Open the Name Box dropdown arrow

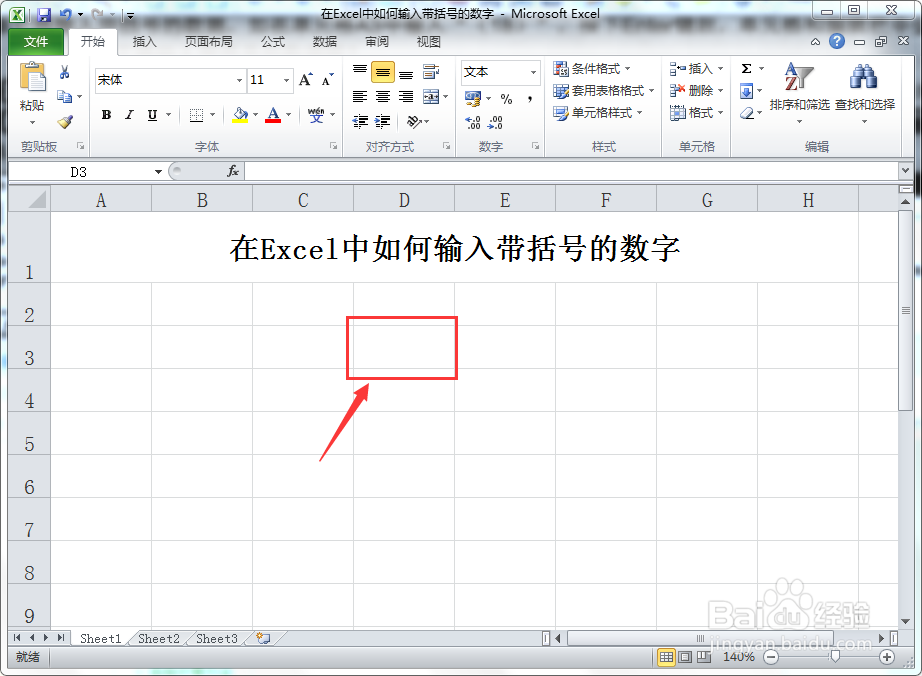coord(158,172)
